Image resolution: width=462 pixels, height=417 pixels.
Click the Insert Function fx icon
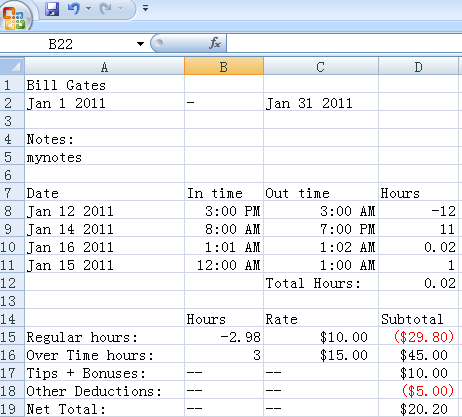click(215, 43)
